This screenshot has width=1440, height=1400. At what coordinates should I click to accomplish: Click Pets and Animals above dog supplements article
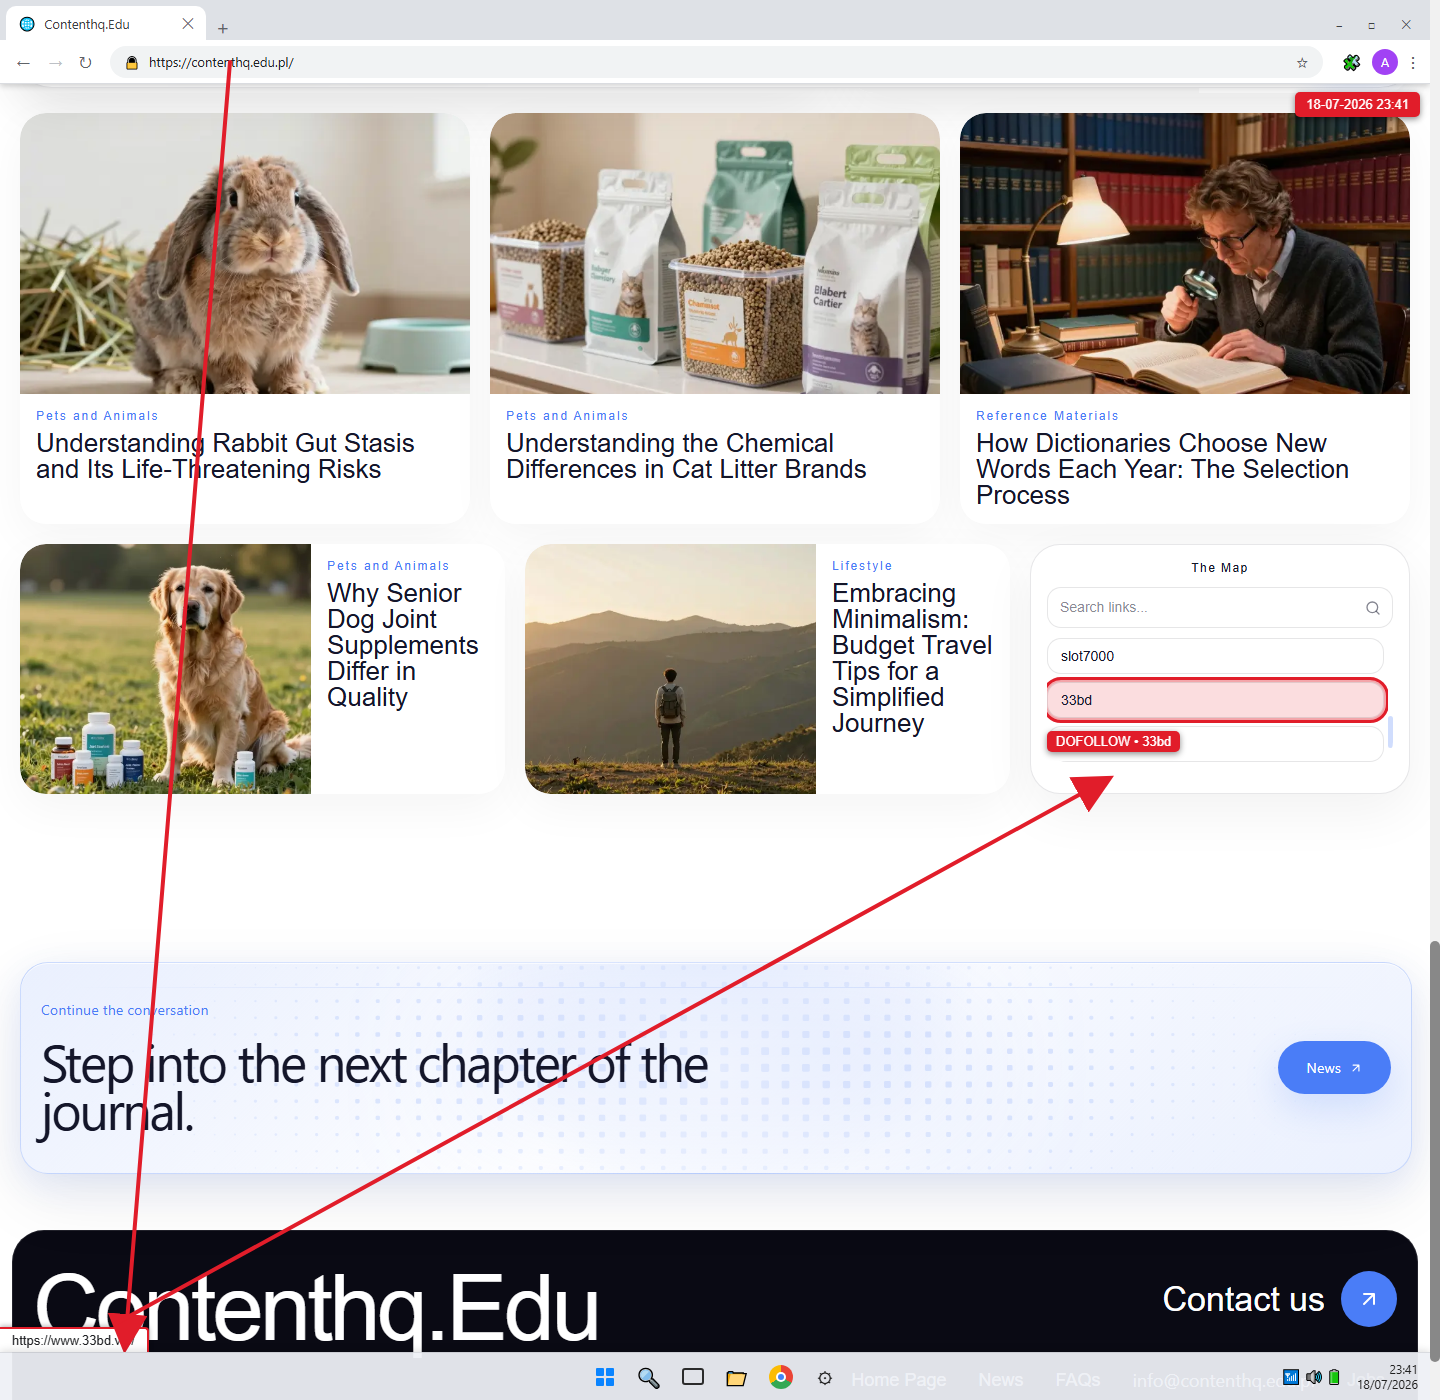(x=388, y=566)
